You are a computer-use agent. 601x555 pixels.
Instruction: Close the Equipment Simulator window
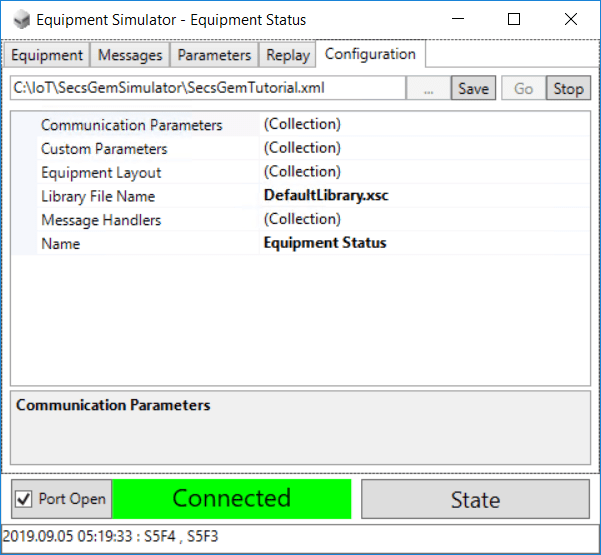click(x=571, y=19)
